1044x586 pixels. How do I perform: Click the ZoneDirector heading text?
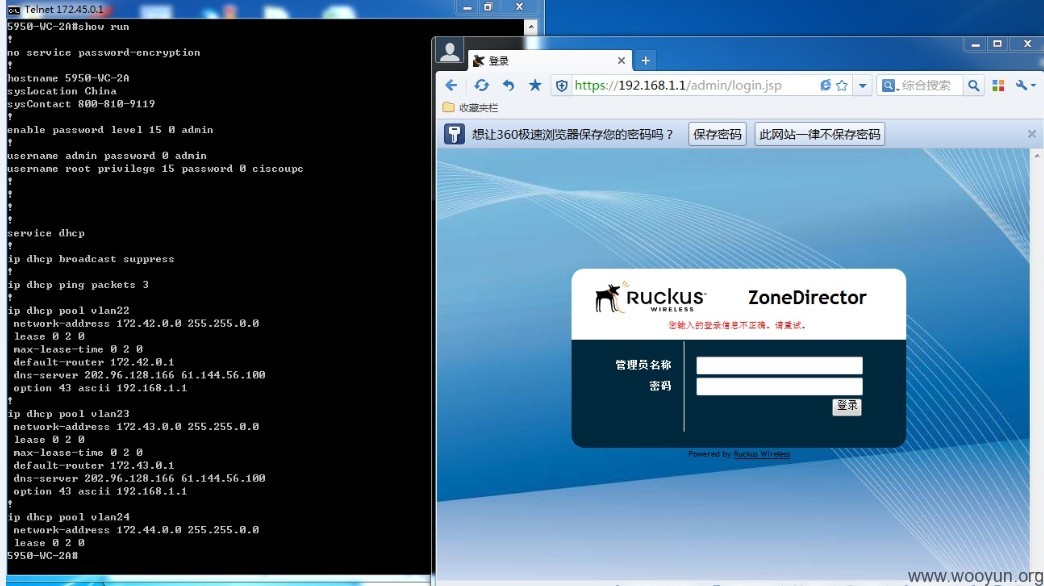807,297
